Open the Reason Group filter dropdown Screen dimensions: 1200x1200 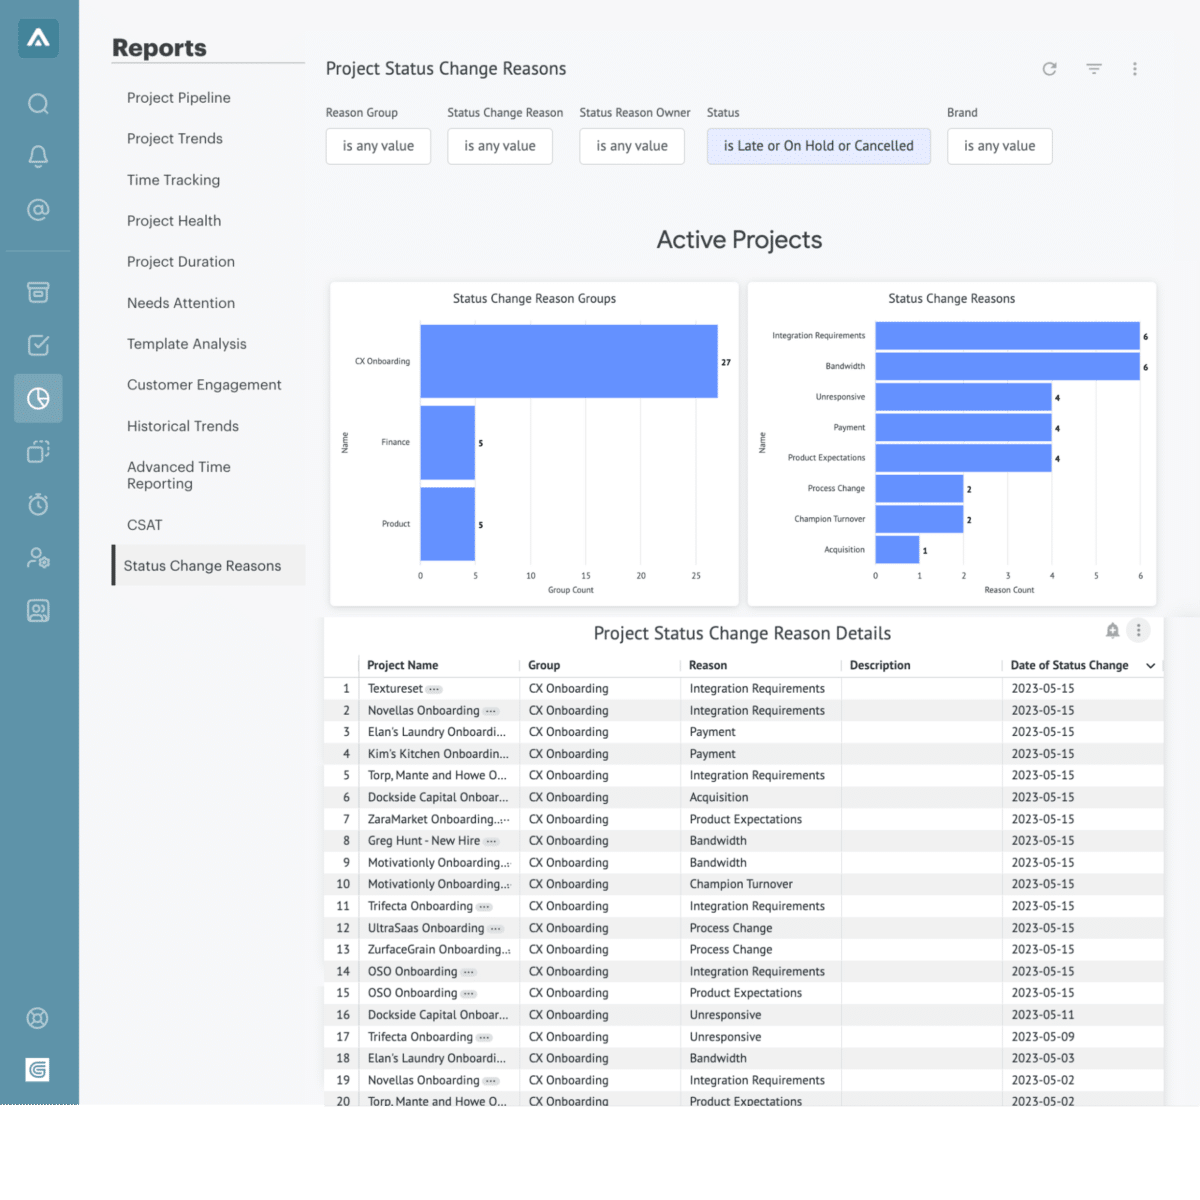tap(378, 146)
